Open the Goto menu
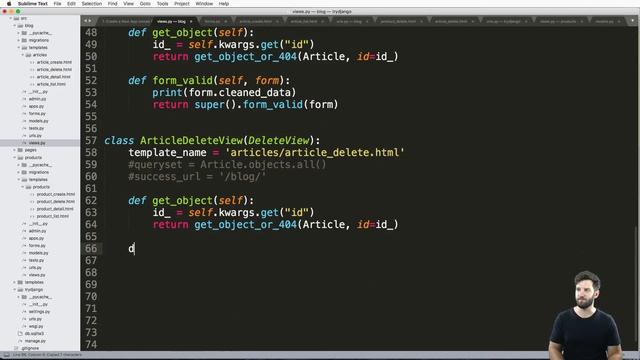 click(x=145, y=3)
